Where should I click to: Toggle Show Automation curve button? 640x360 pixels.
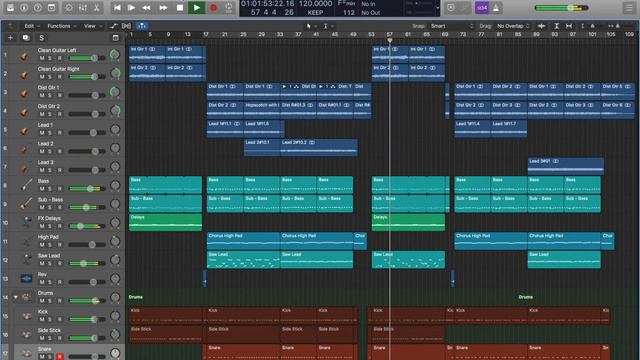coord(114,26)
